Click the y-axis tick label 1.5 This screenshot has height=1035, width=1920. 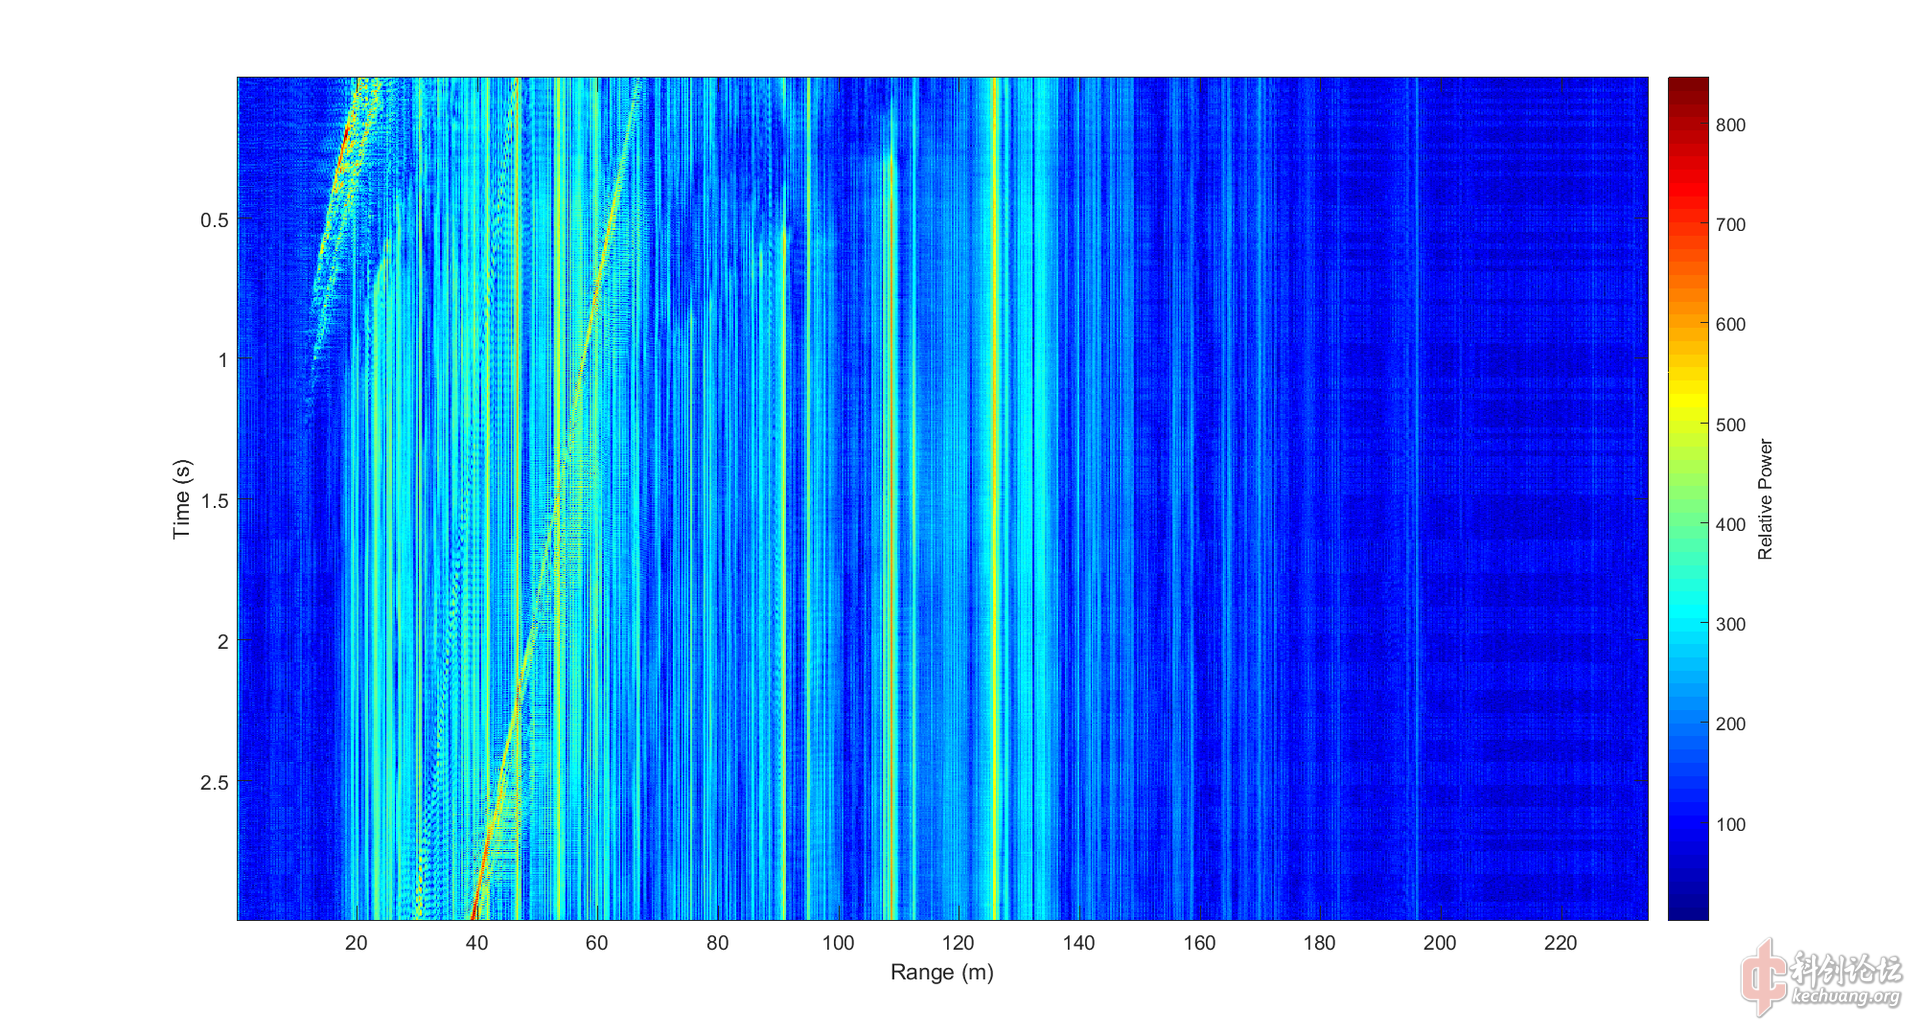coord(214,501)
